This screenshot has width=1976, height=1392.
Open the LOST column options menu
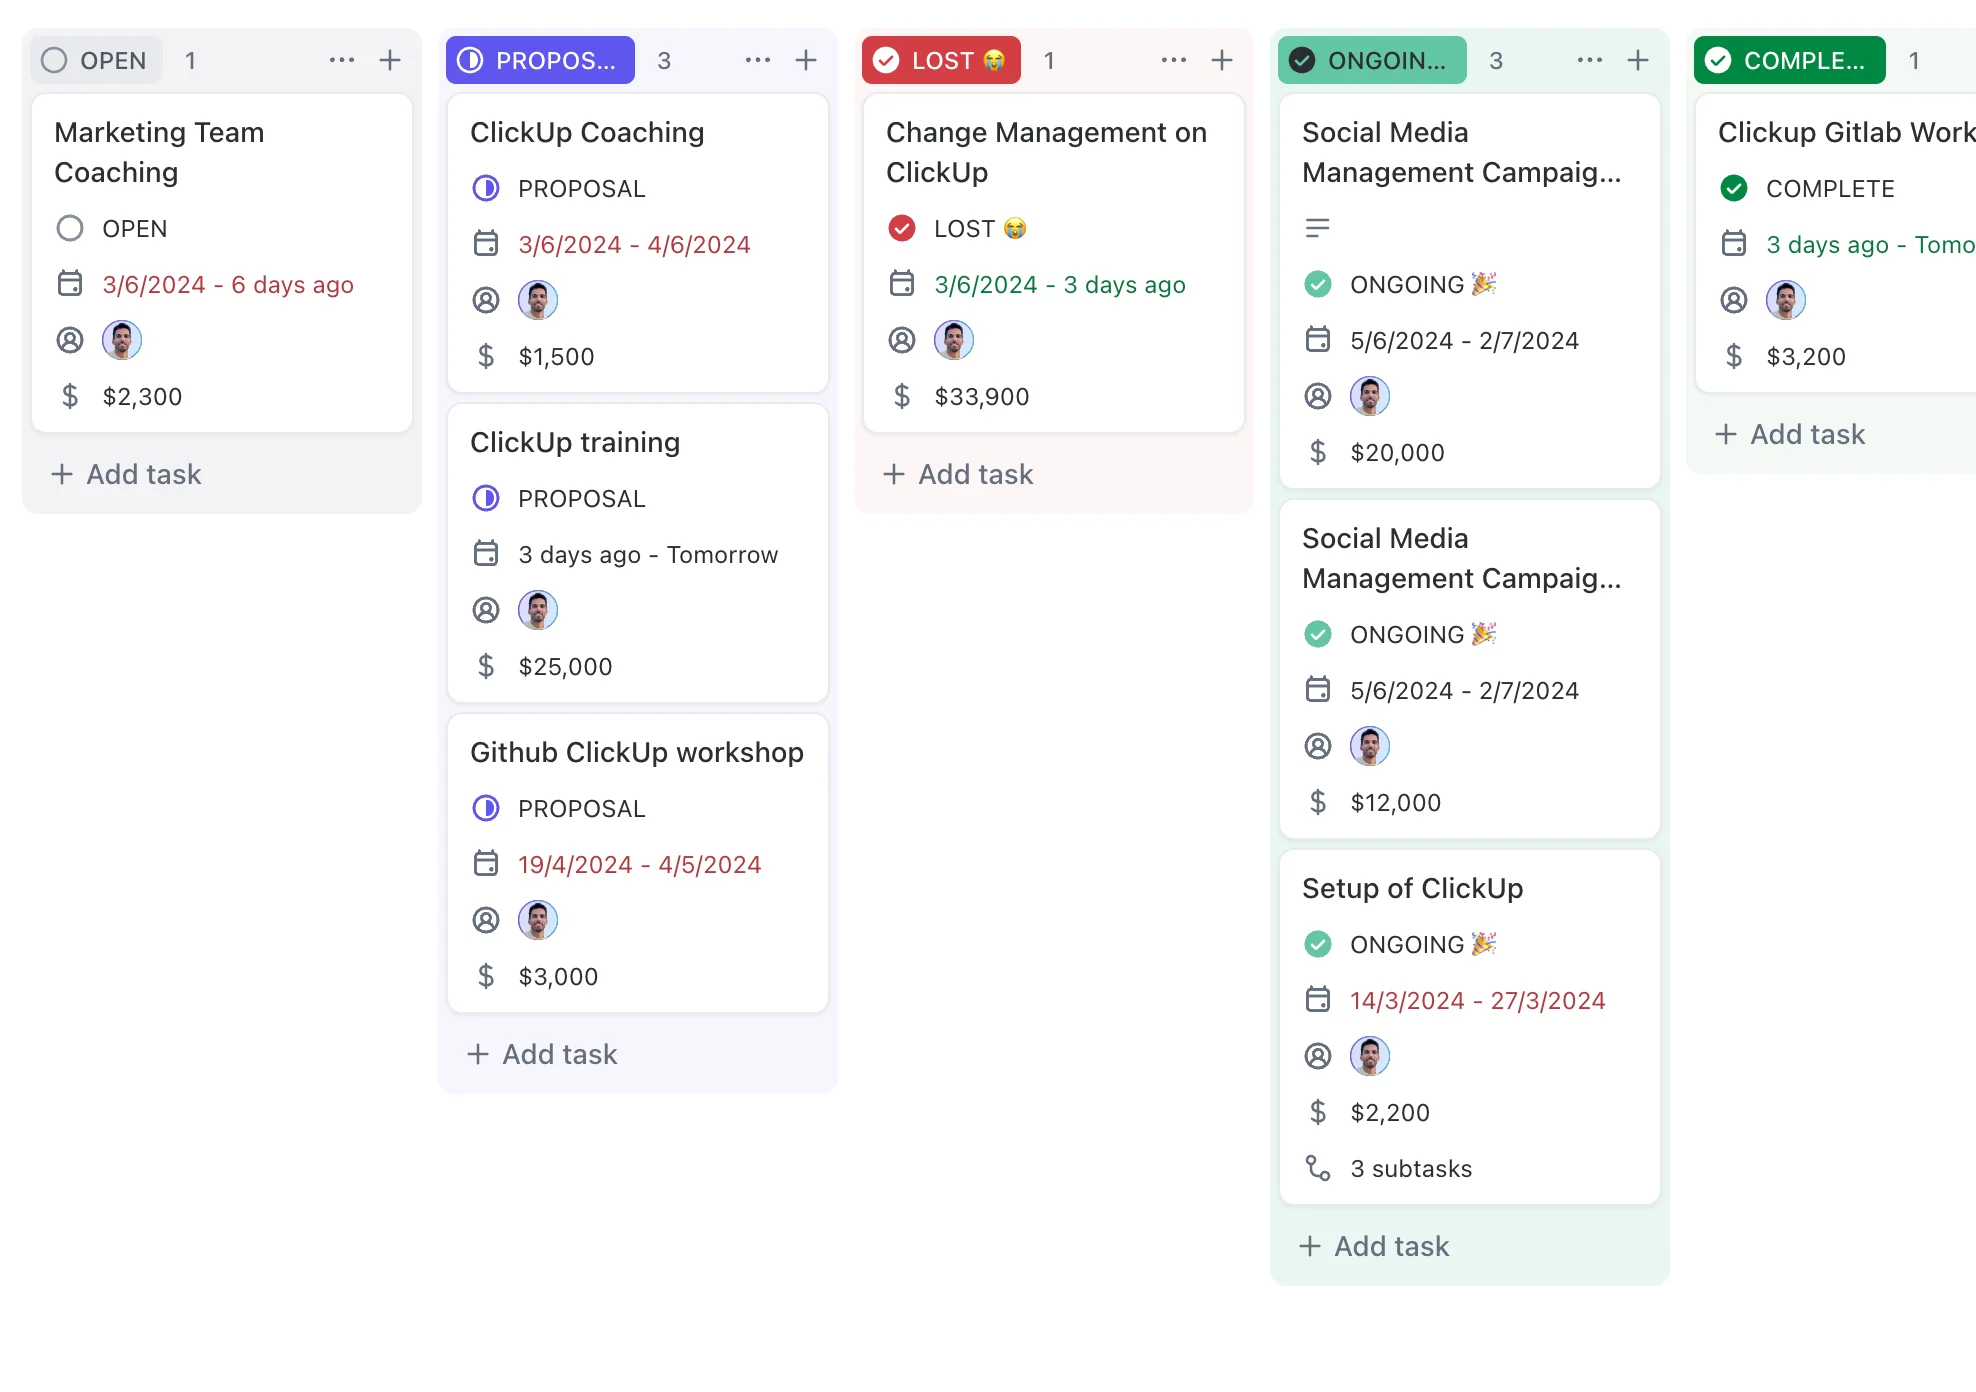point(1174,60)
